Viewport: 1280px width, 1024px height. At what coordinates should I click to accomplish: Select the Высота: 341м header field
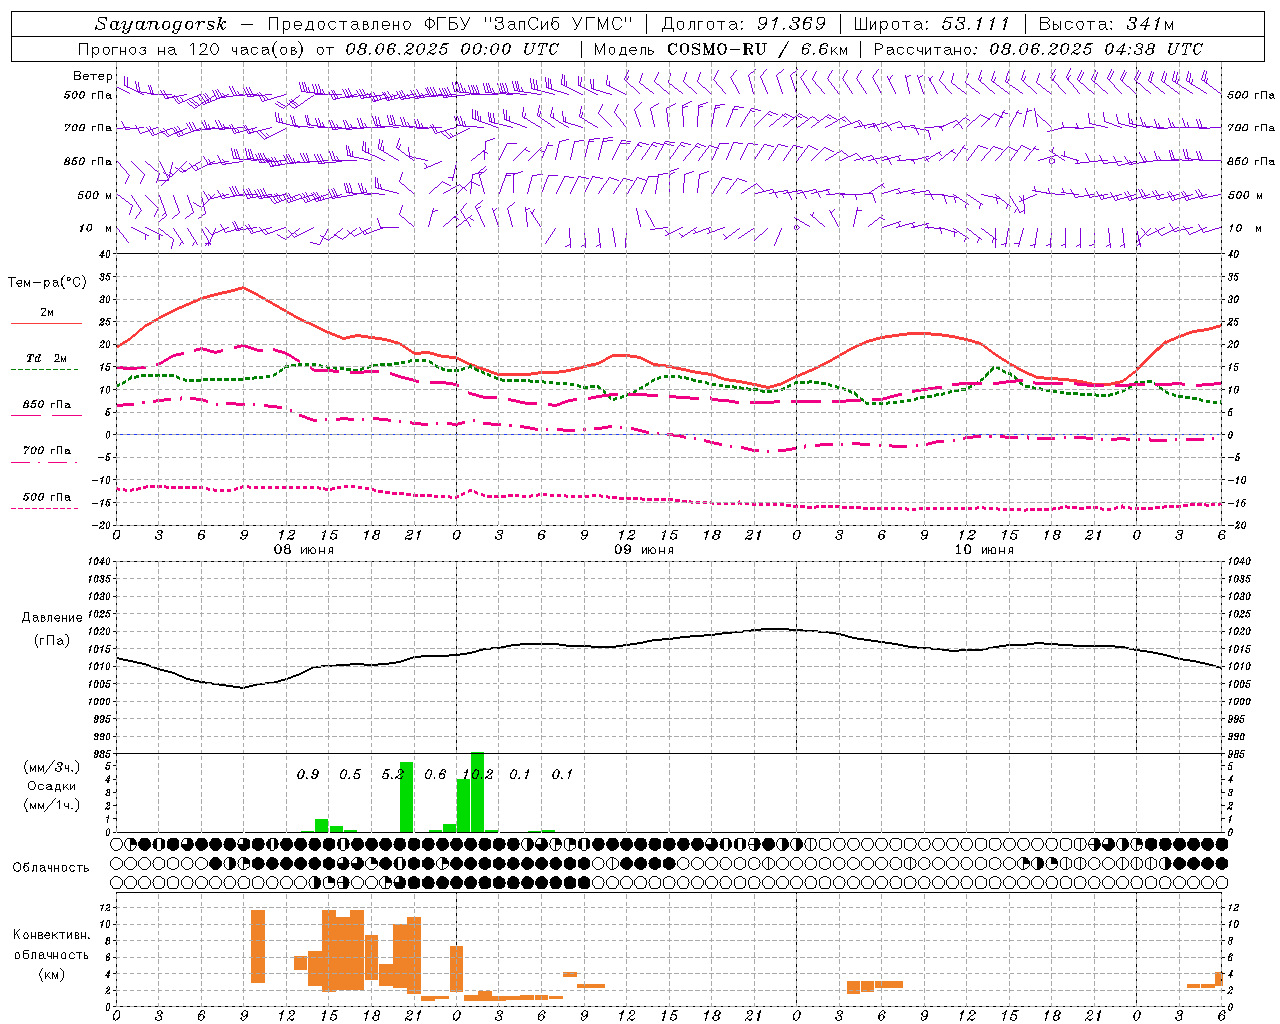1106,24
